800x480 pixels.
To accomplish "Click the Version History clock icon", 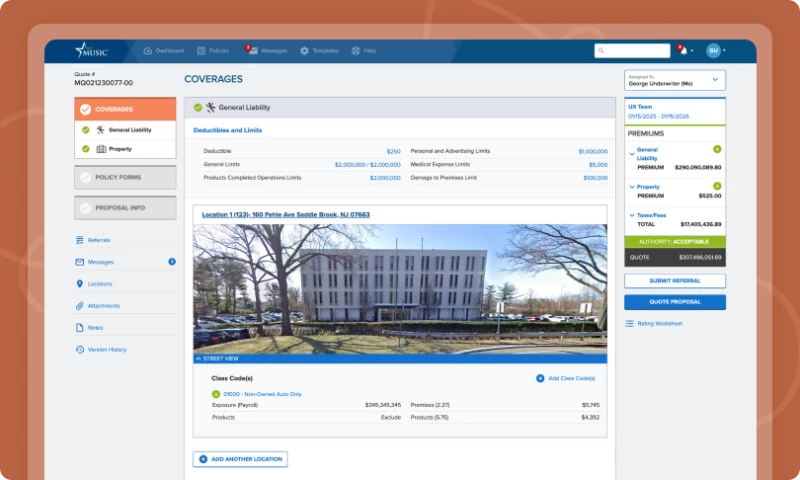I will point(80,350).
